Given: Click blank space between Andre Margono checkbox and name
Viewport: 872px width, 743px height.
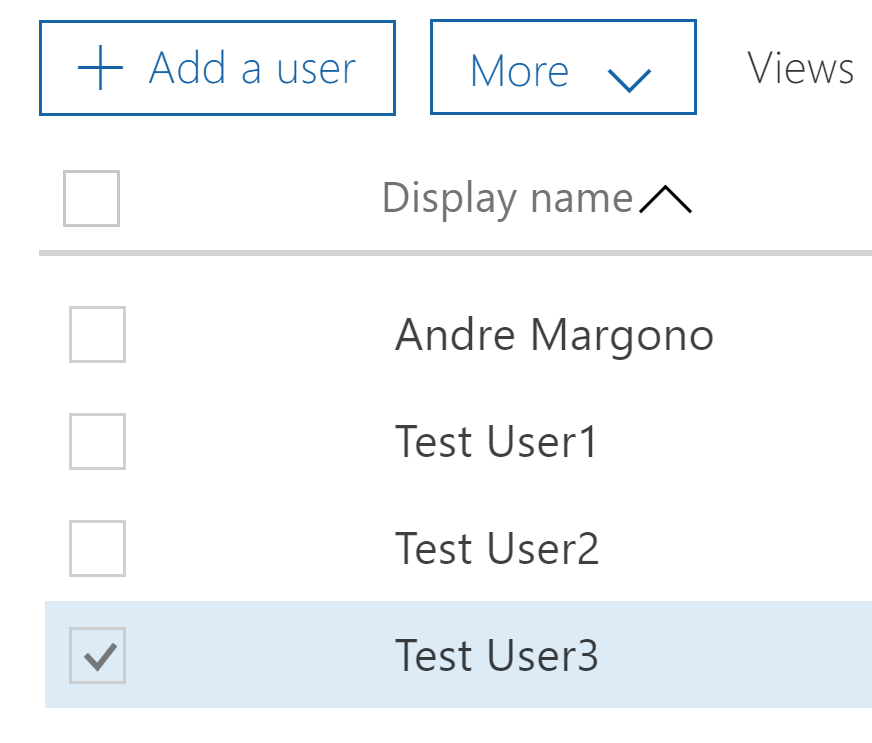Looking at the screenshot, I should 260,334.
